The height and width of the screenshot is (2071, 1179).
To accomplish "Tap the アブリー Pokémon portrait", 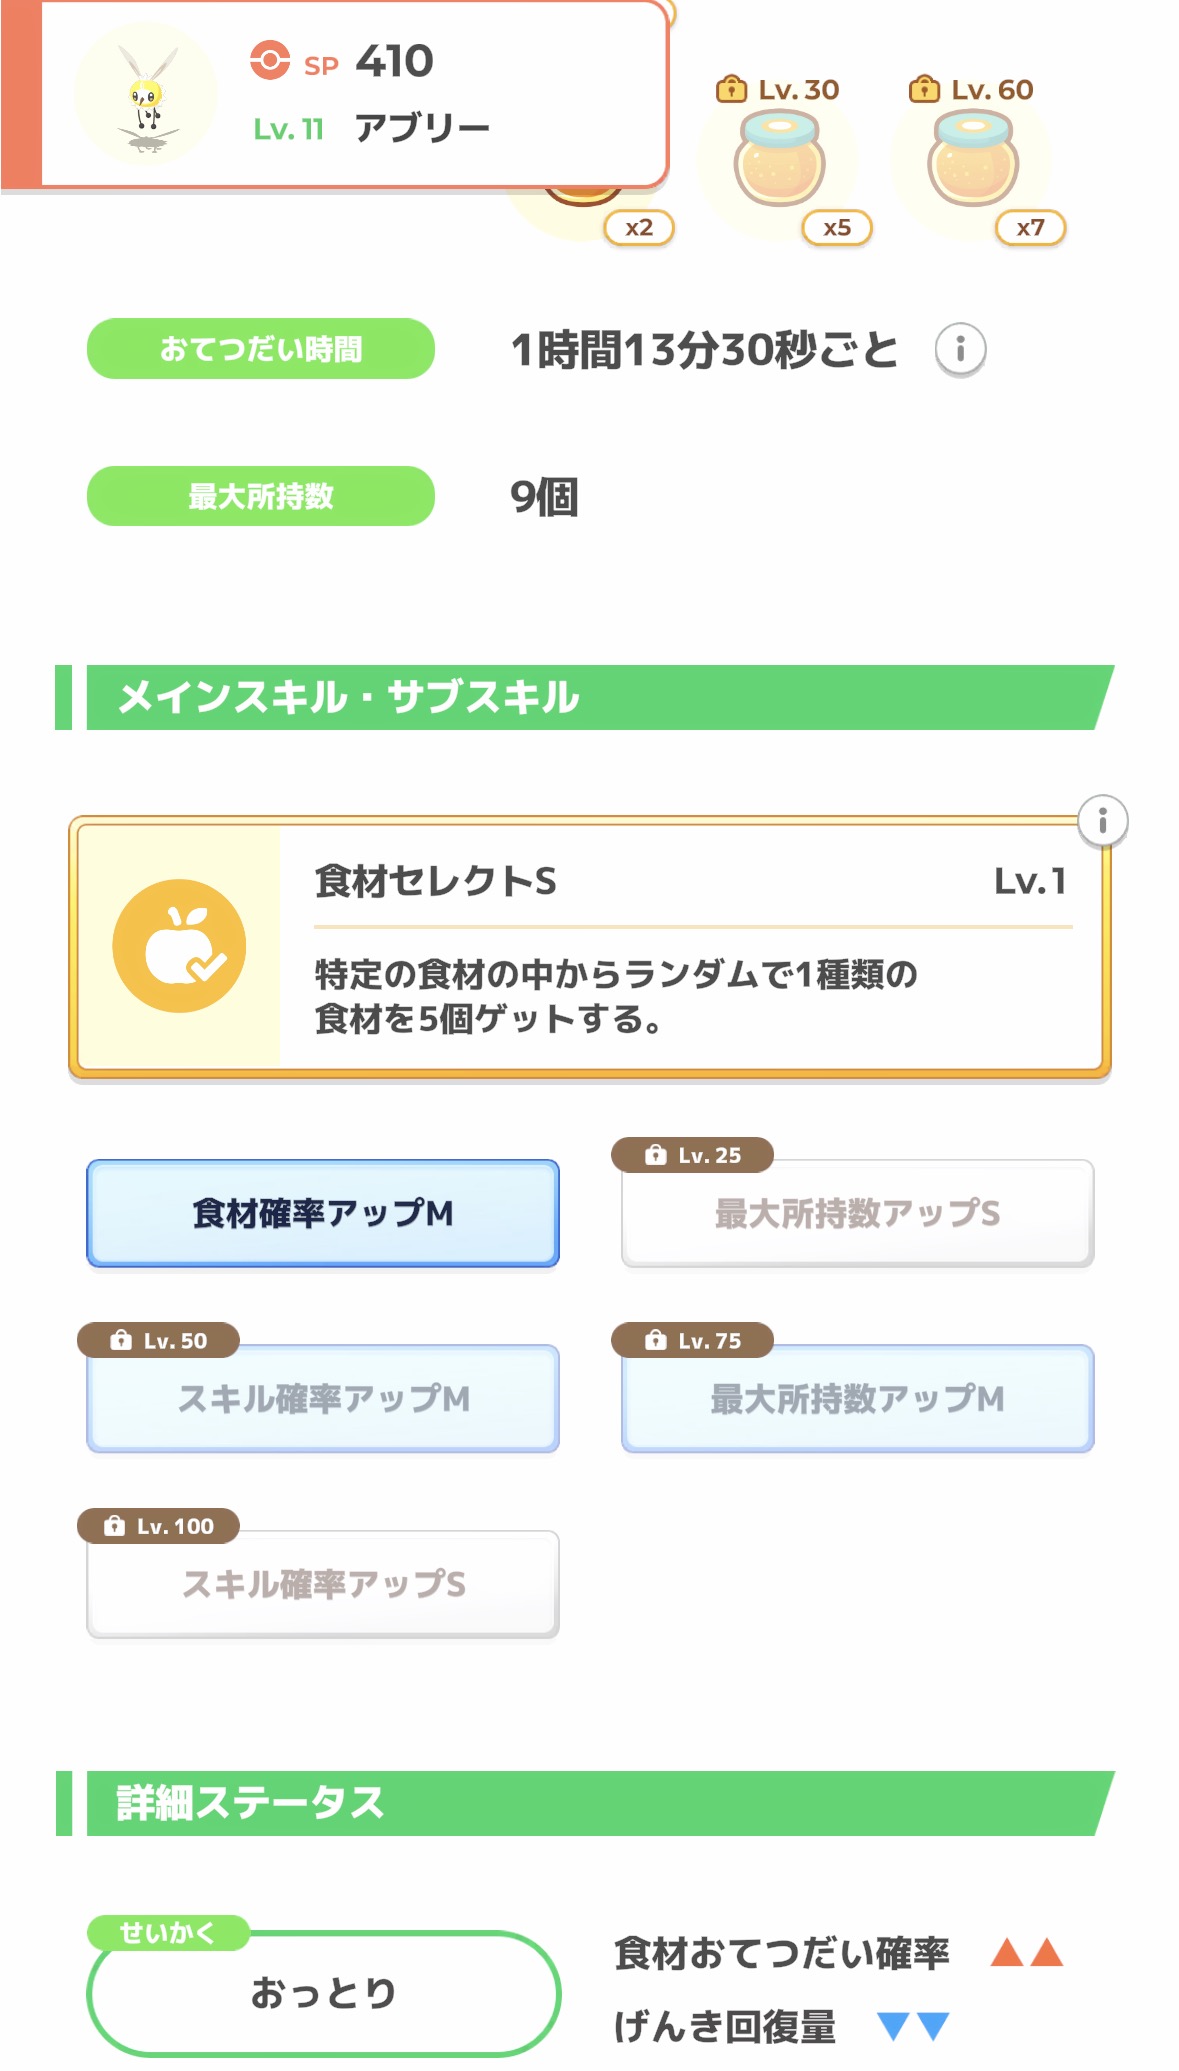I will click(x=147, y=95).
